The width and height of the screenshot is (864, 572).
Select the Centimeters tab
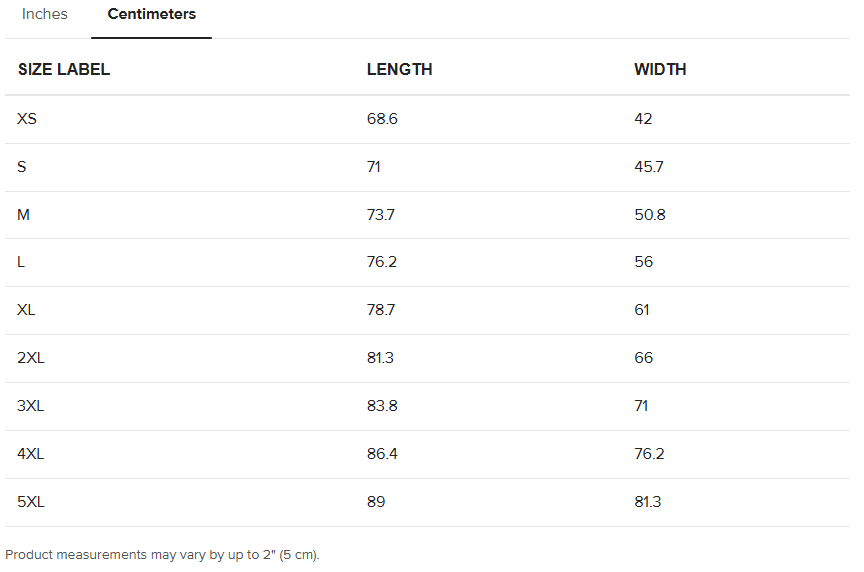pos(151,15)
